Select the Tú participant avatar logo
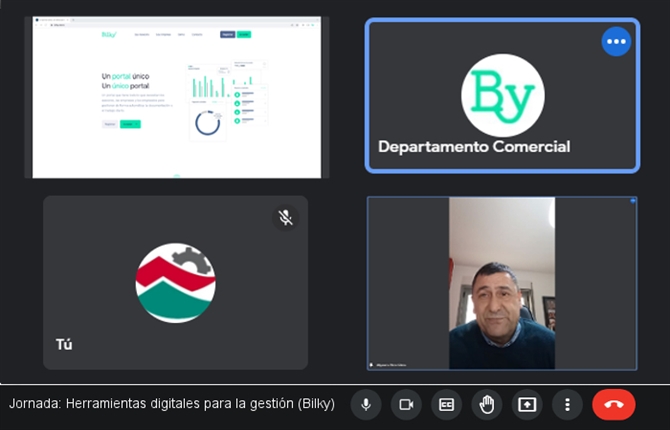Screen dimensions: 670x430 (175, 283)
